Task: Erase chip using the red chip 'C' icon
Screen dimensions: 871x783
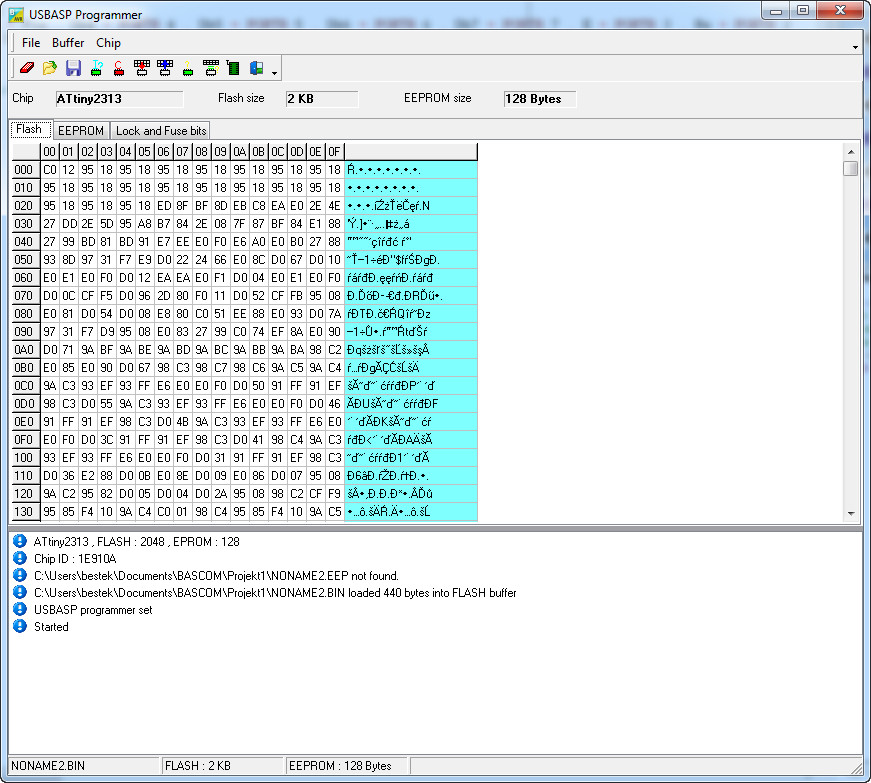Action: 119,68
